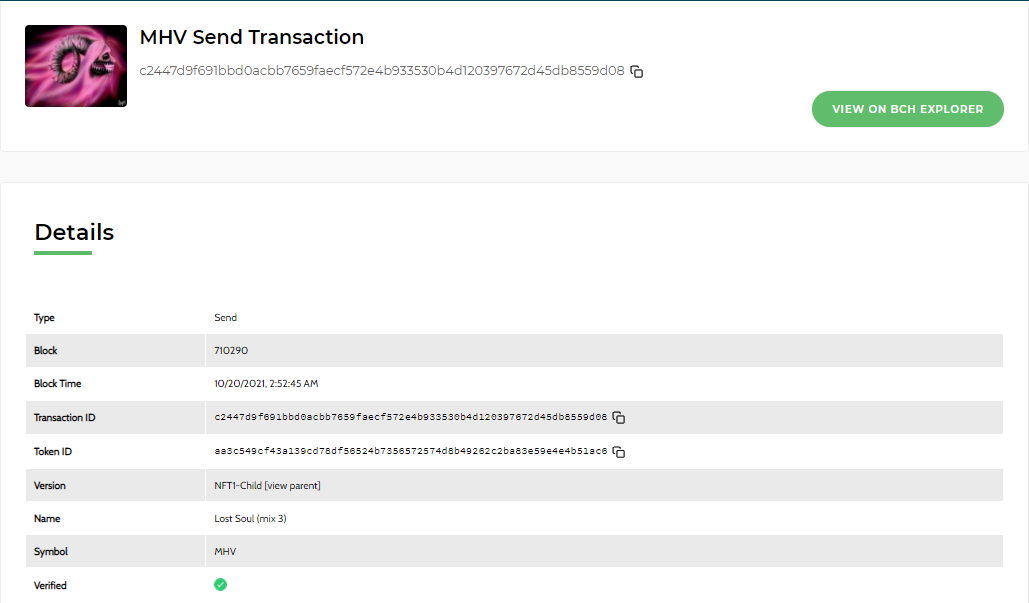Open the pink skull NFT thumbnail
Viewport: 1029px width, 603px height.
(x=76, y=66)
